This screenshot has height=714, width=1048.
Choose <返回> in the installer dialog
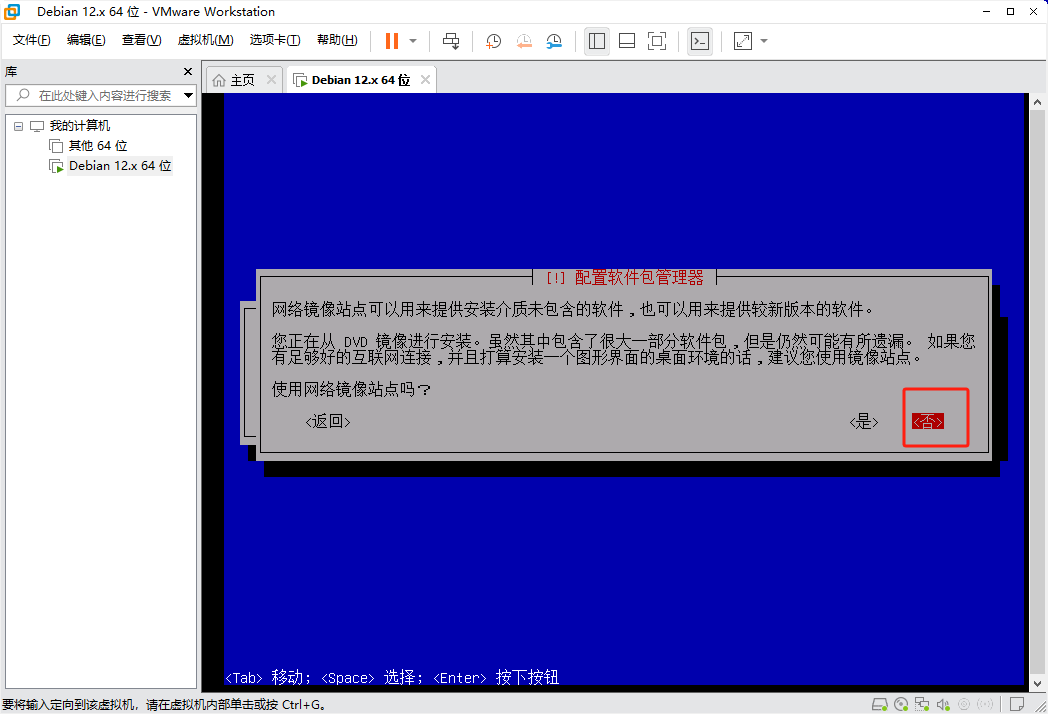coord(328,421)
